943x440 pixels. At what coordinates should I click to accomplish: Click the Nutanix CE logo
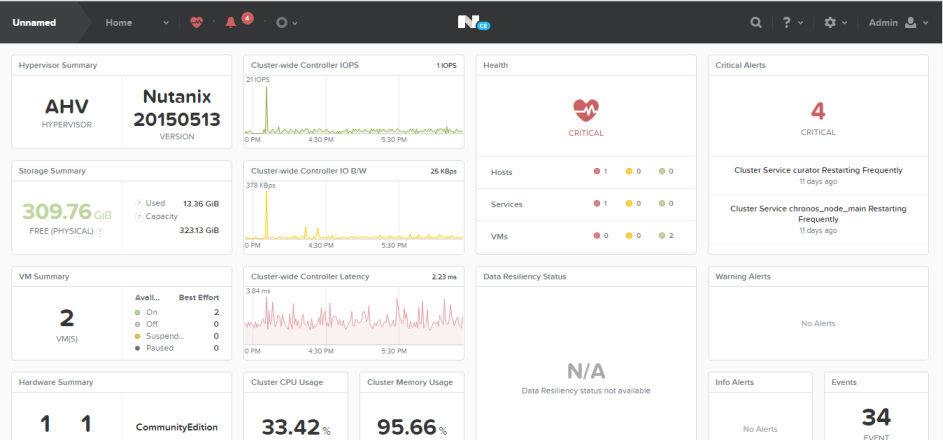[473, 22]
